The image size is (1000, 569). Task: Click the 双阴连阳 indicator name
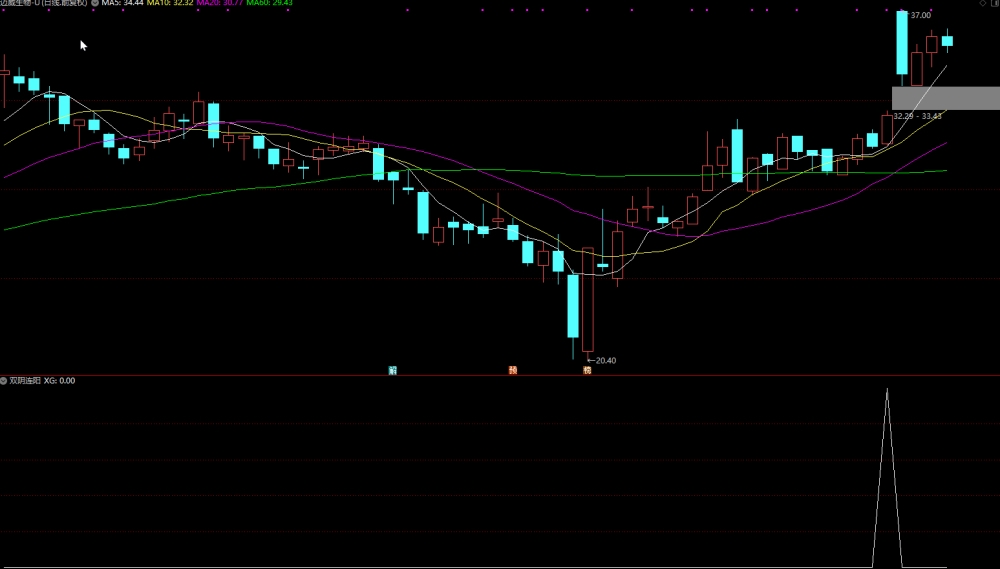click(x=25, y=381)
